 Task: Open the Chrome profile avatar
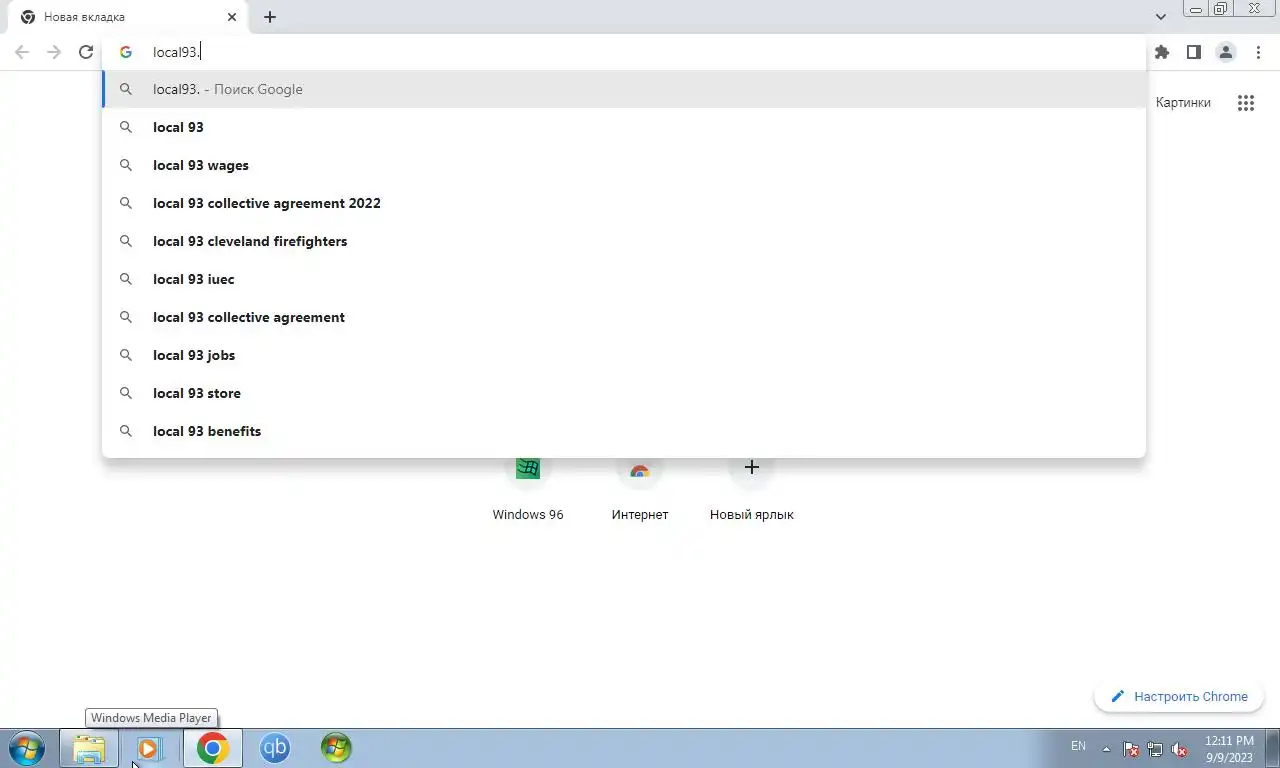1226,52
